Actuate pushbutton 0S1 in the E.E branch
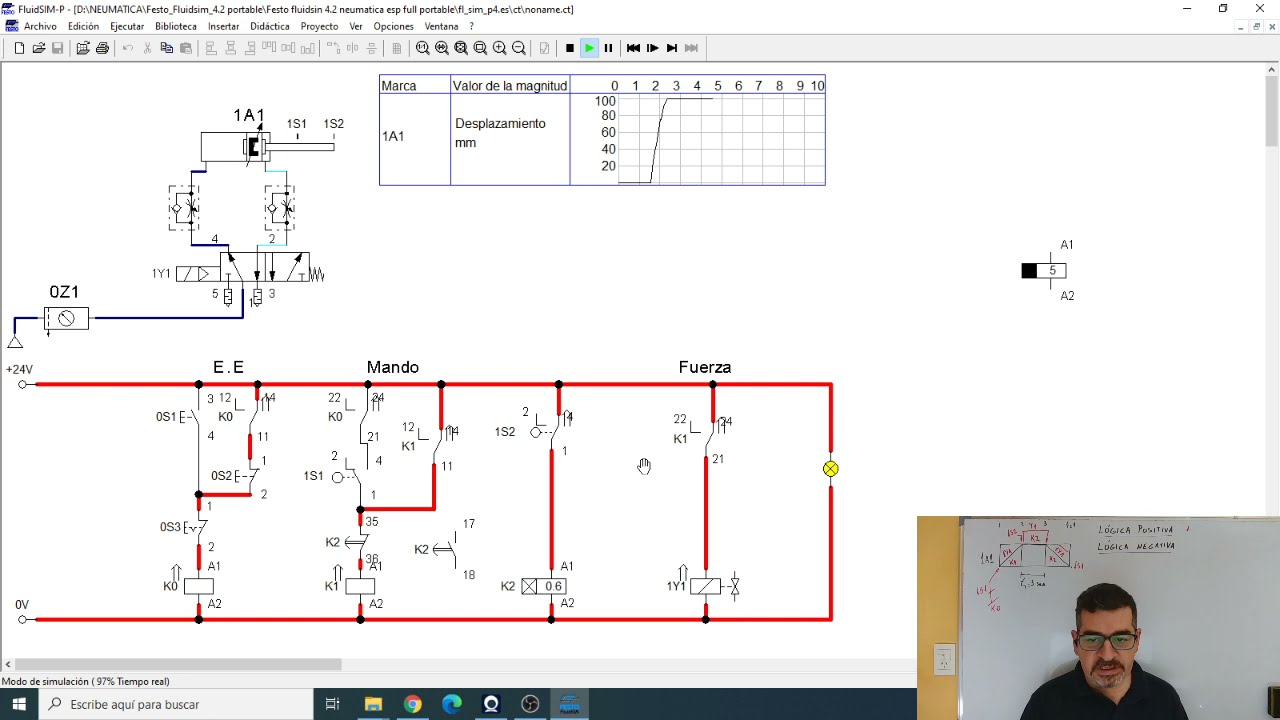 (190, 417)
